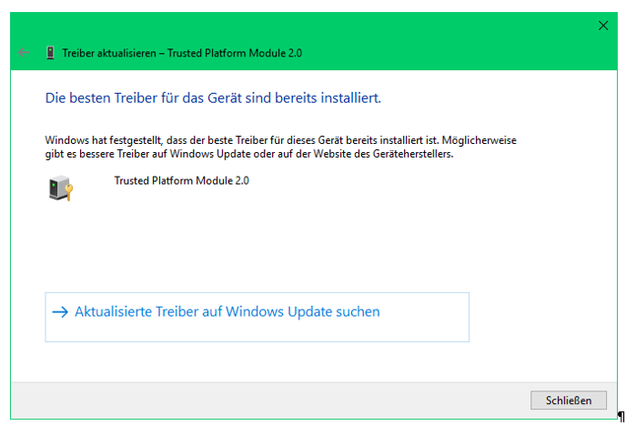Click the arrow icon before Windows Update link
The image size is (626, 427).
click(x=60, y=312)
